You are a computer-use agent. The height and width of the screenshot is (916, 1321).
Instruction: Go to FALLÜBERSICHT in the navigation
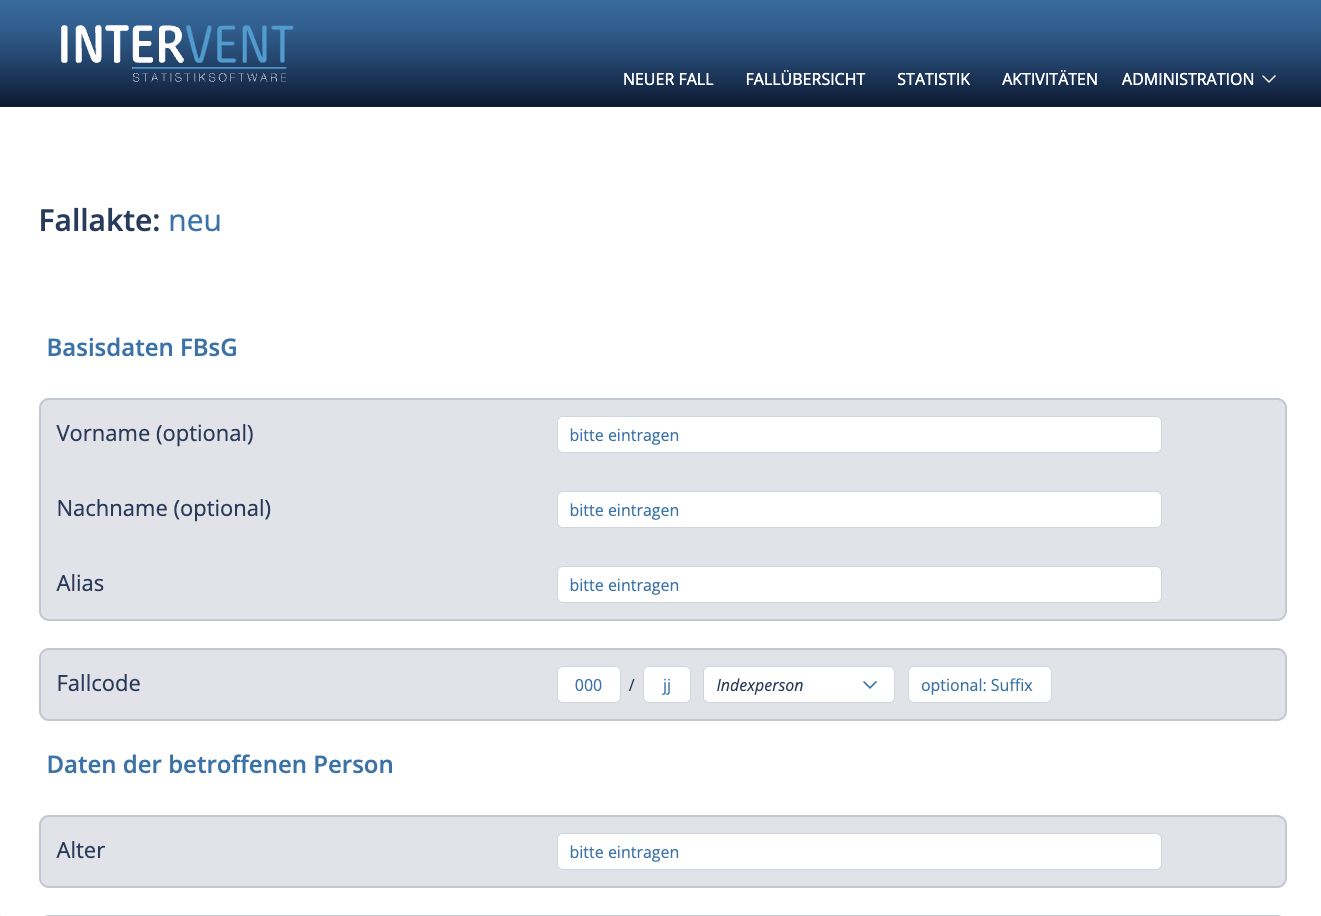[x=805, y=79]
